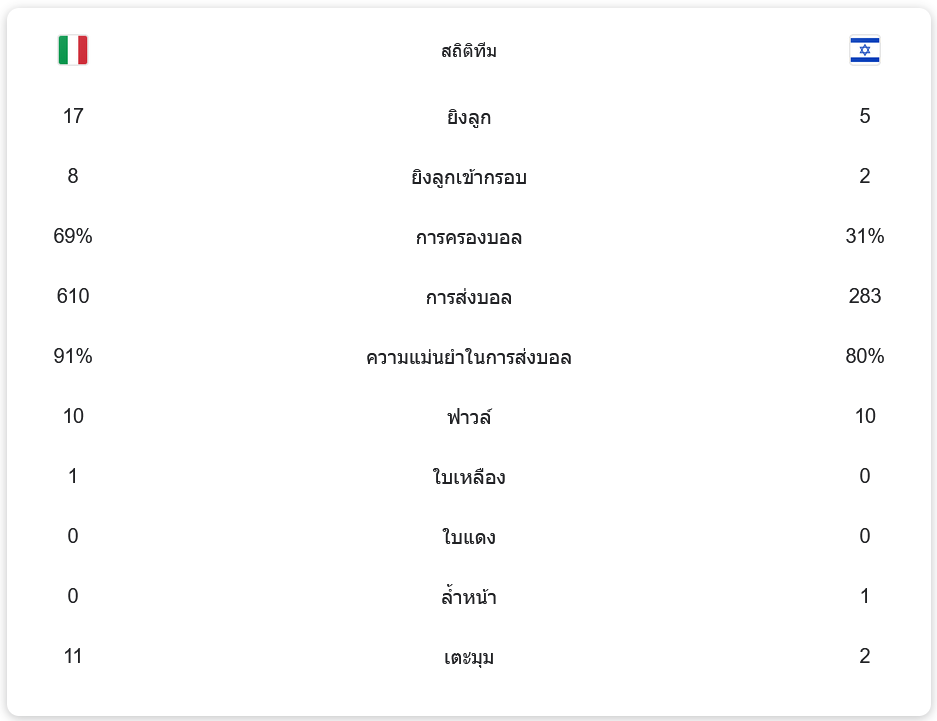Viewport: 937px width, 721px height.
Task: Click Italy's 69% possession value
Action: pyautogui.click(x=73, y=236)
